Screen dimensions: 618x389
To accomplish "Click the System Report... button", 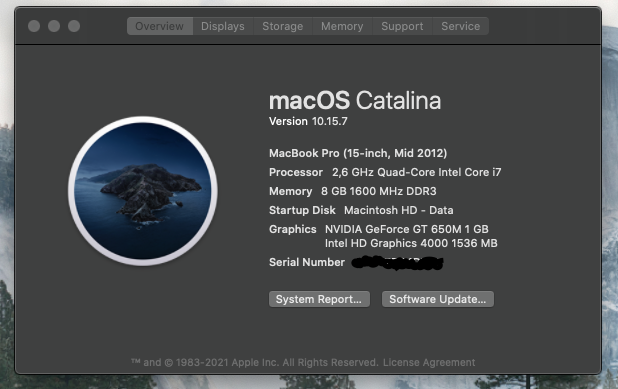I will (319, 299).
